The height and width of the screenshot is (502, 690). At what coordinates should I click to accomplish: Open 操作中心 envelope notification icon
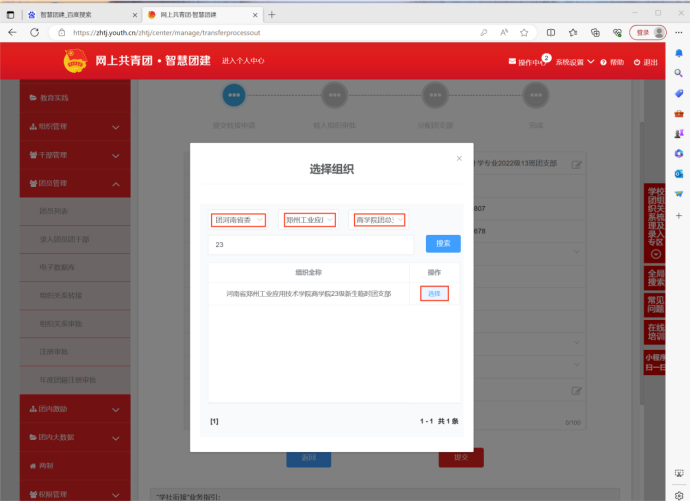[513, 62]
